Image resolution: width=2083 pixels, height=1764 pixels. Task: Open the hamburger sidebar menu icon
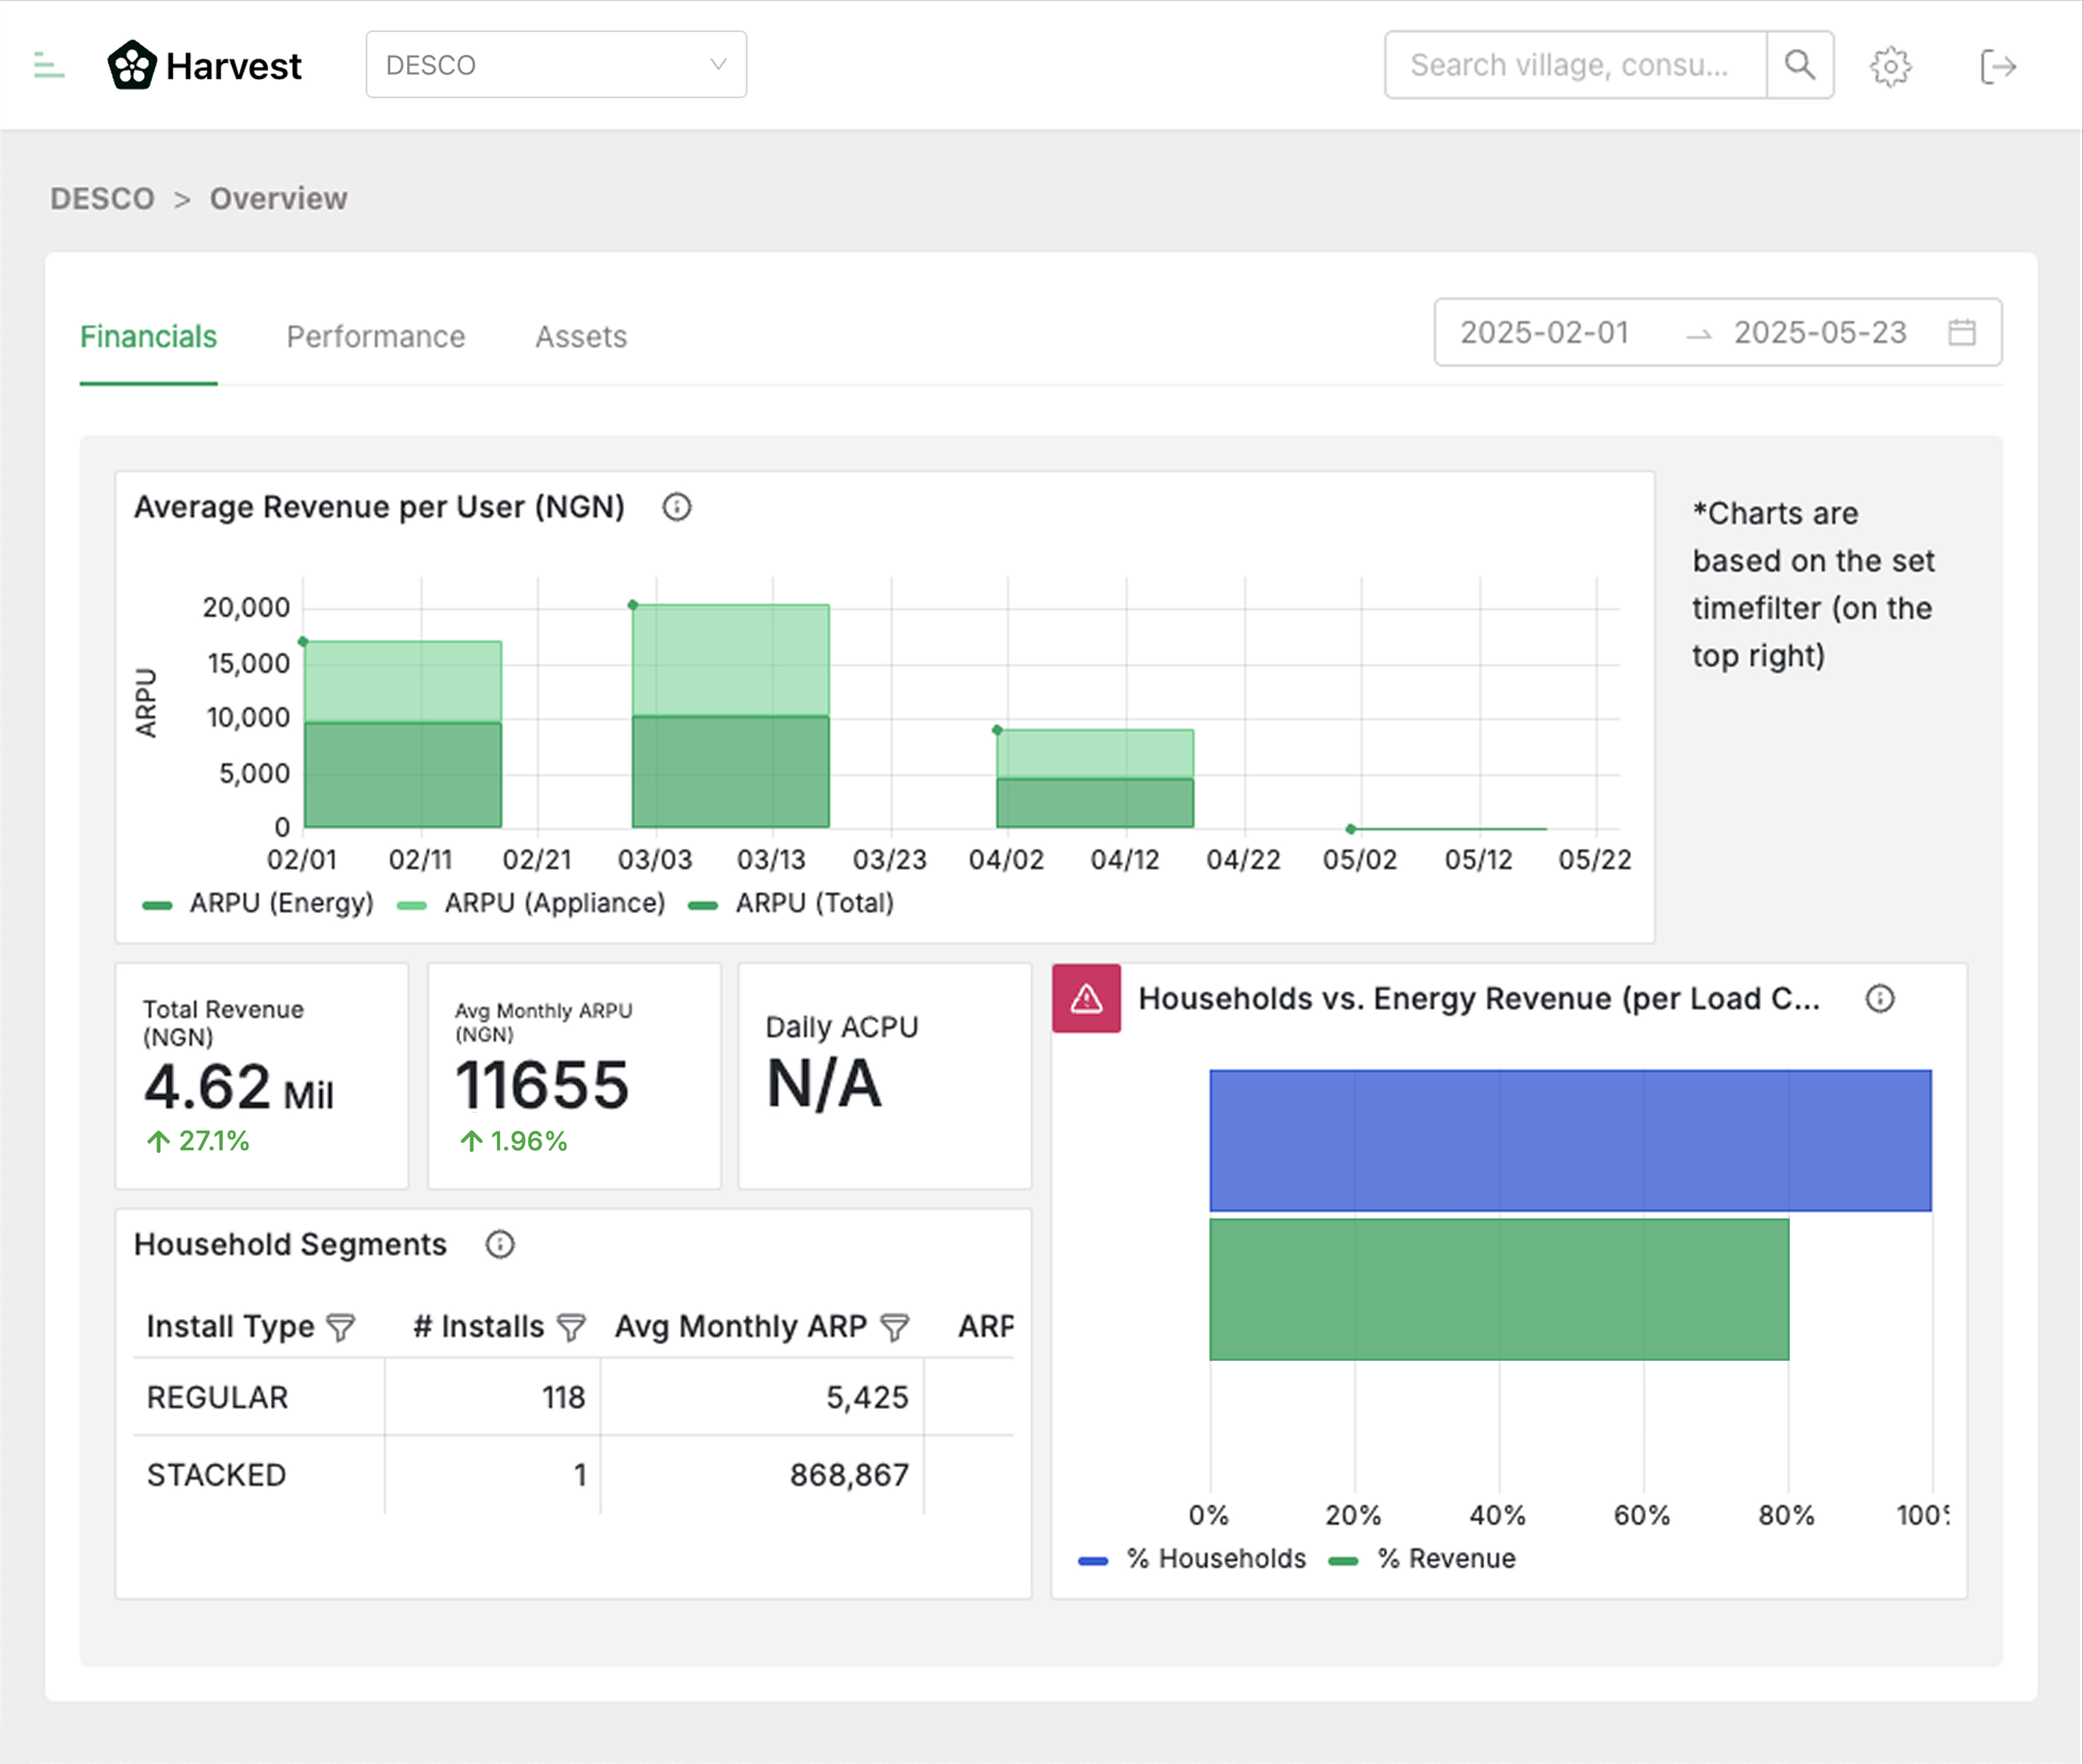click(x=48, y=66)
